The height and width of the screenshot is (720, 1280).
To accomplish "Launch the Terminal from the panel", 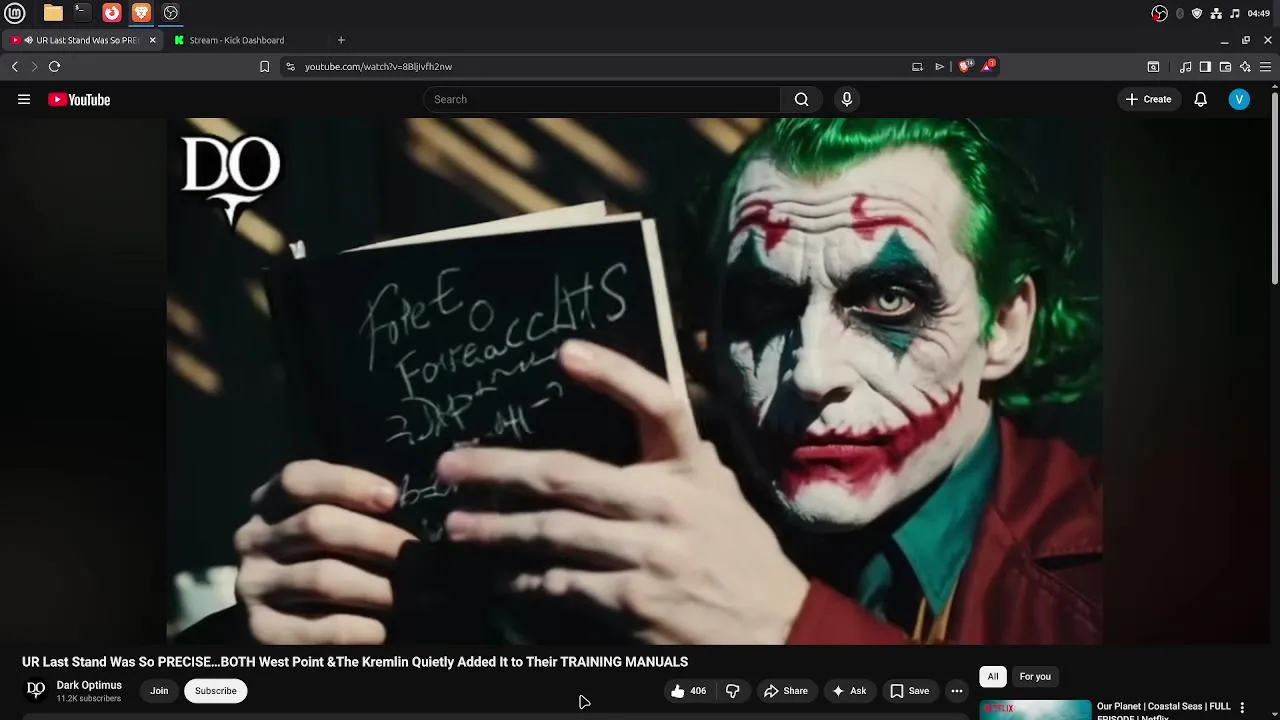I will (x=82, y=13).
